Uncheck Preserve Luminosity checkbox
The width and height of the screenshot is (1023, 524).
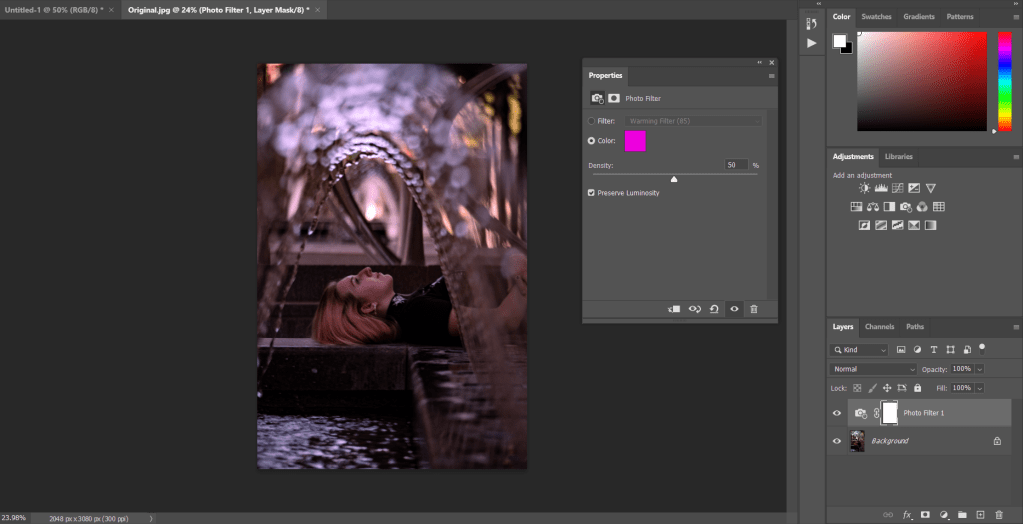click(592, 192)
